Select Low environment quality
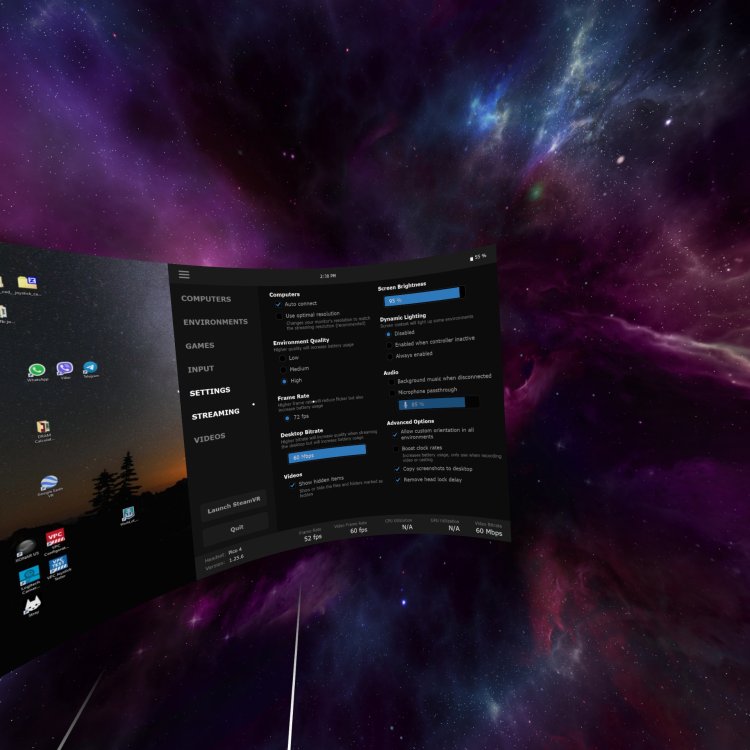This screenshot has height=750, width=750. [x=282, y=358]
